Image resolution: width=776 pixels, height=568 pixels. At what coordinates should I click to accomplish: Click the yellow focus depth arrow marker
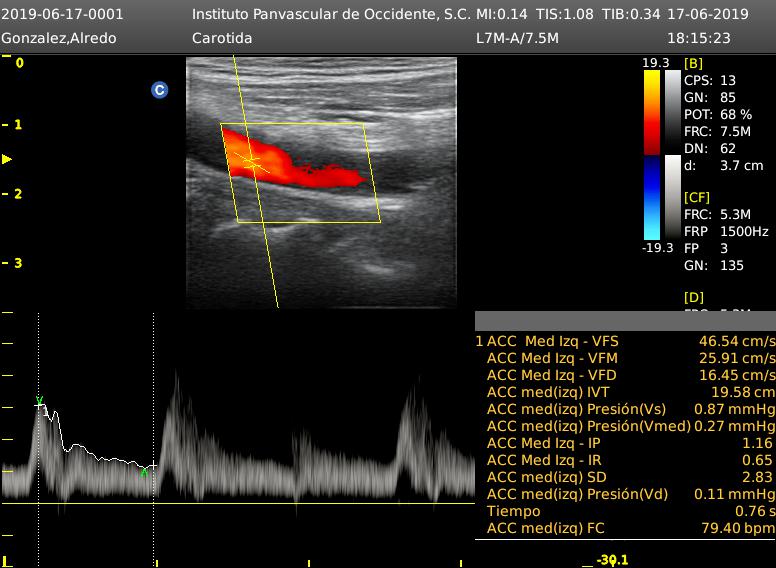[7, 159]
